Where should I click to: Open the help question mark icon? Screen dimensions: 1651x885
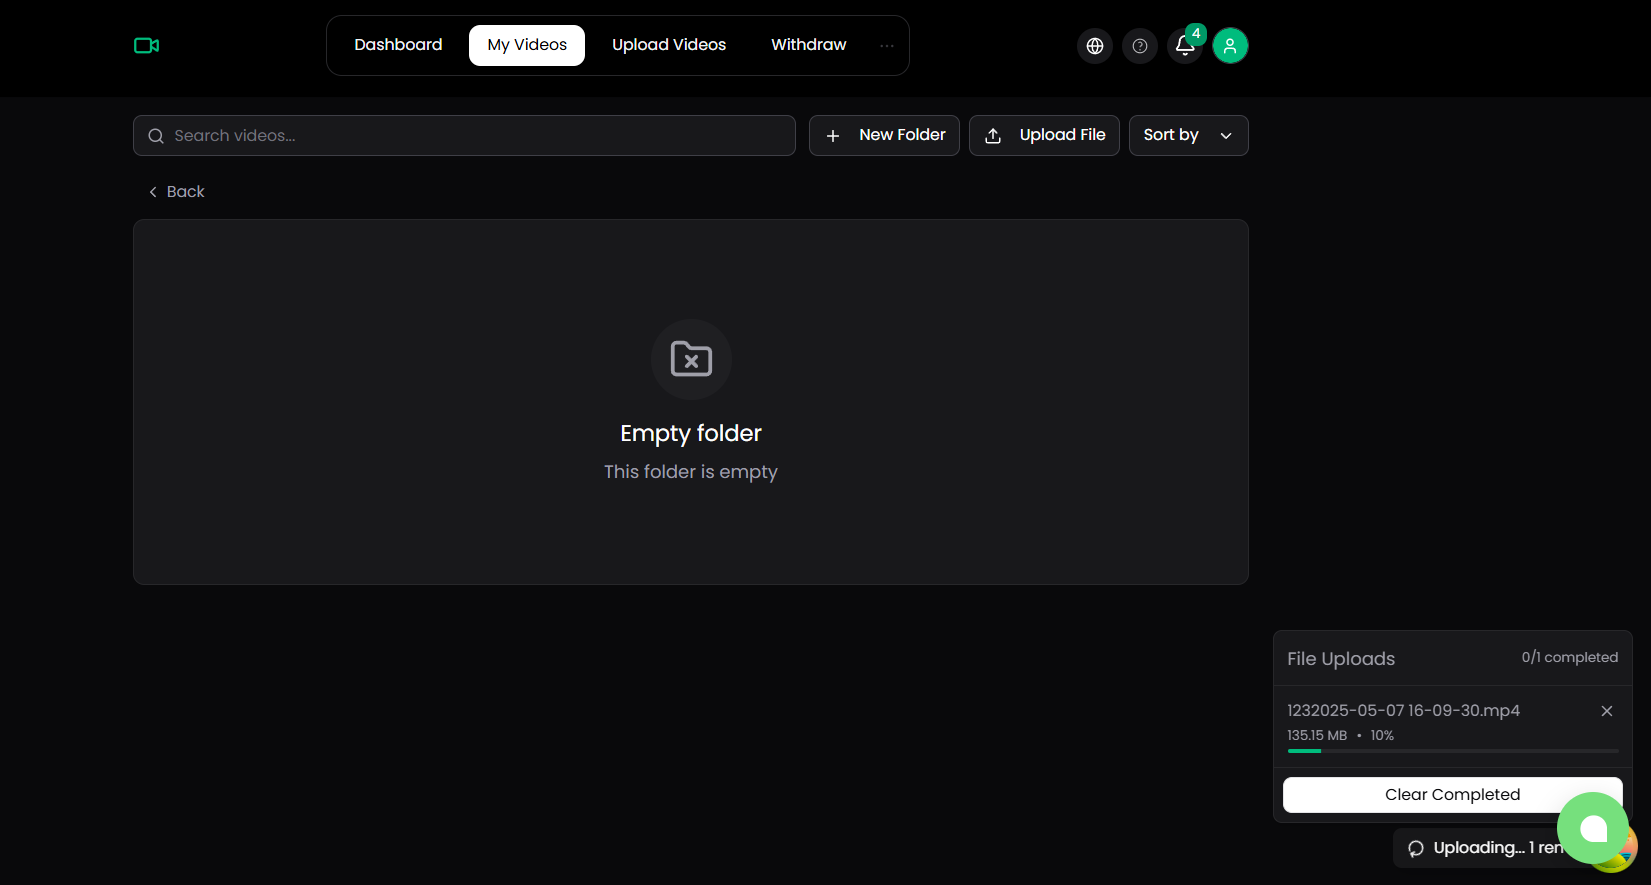point(1140,46)
